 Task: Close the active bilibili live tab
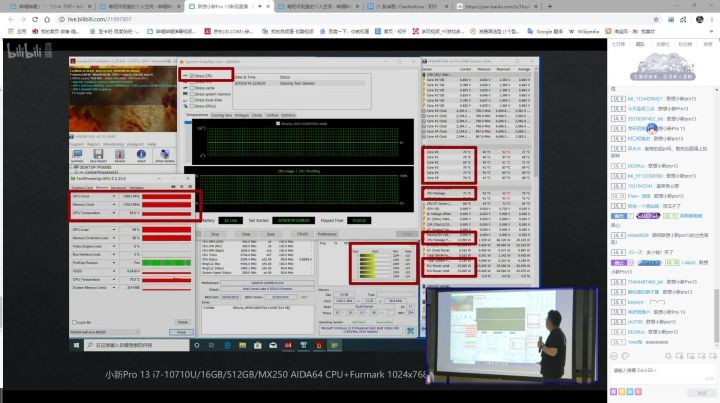tap(268, 6)
